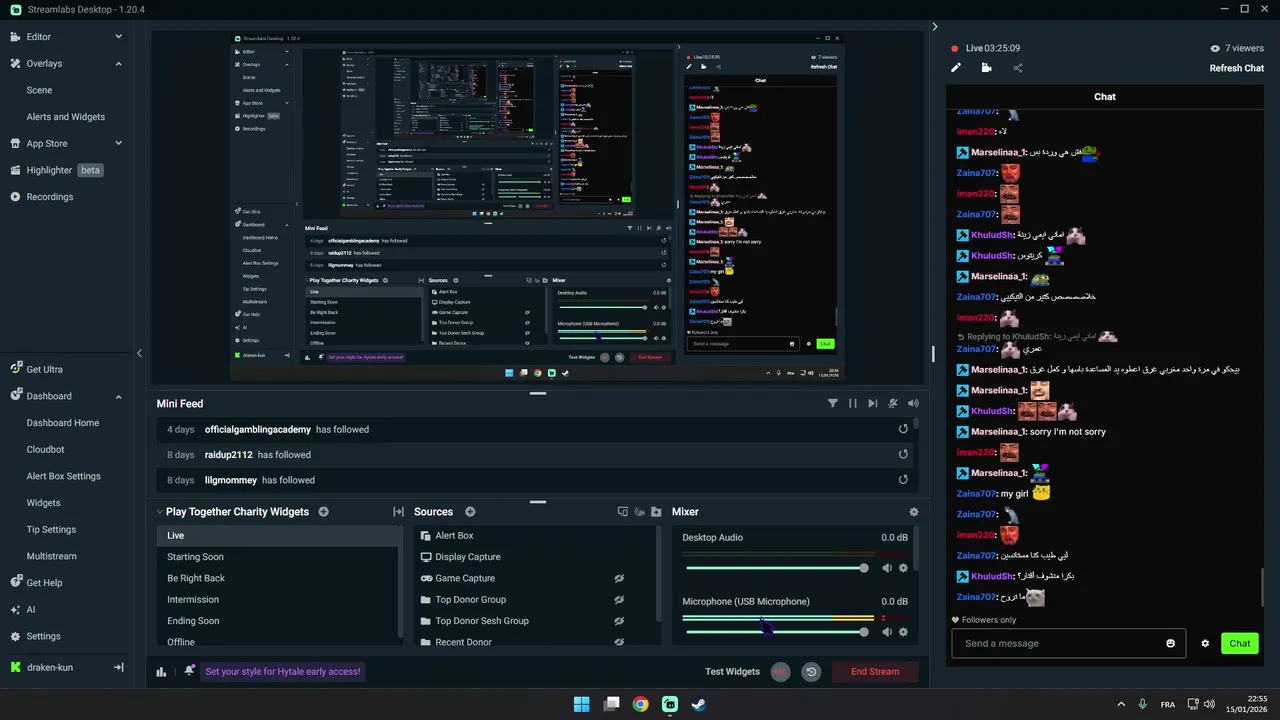Skip the current alert in Mini Feed

pyautogui.click(x=873, y=404)
